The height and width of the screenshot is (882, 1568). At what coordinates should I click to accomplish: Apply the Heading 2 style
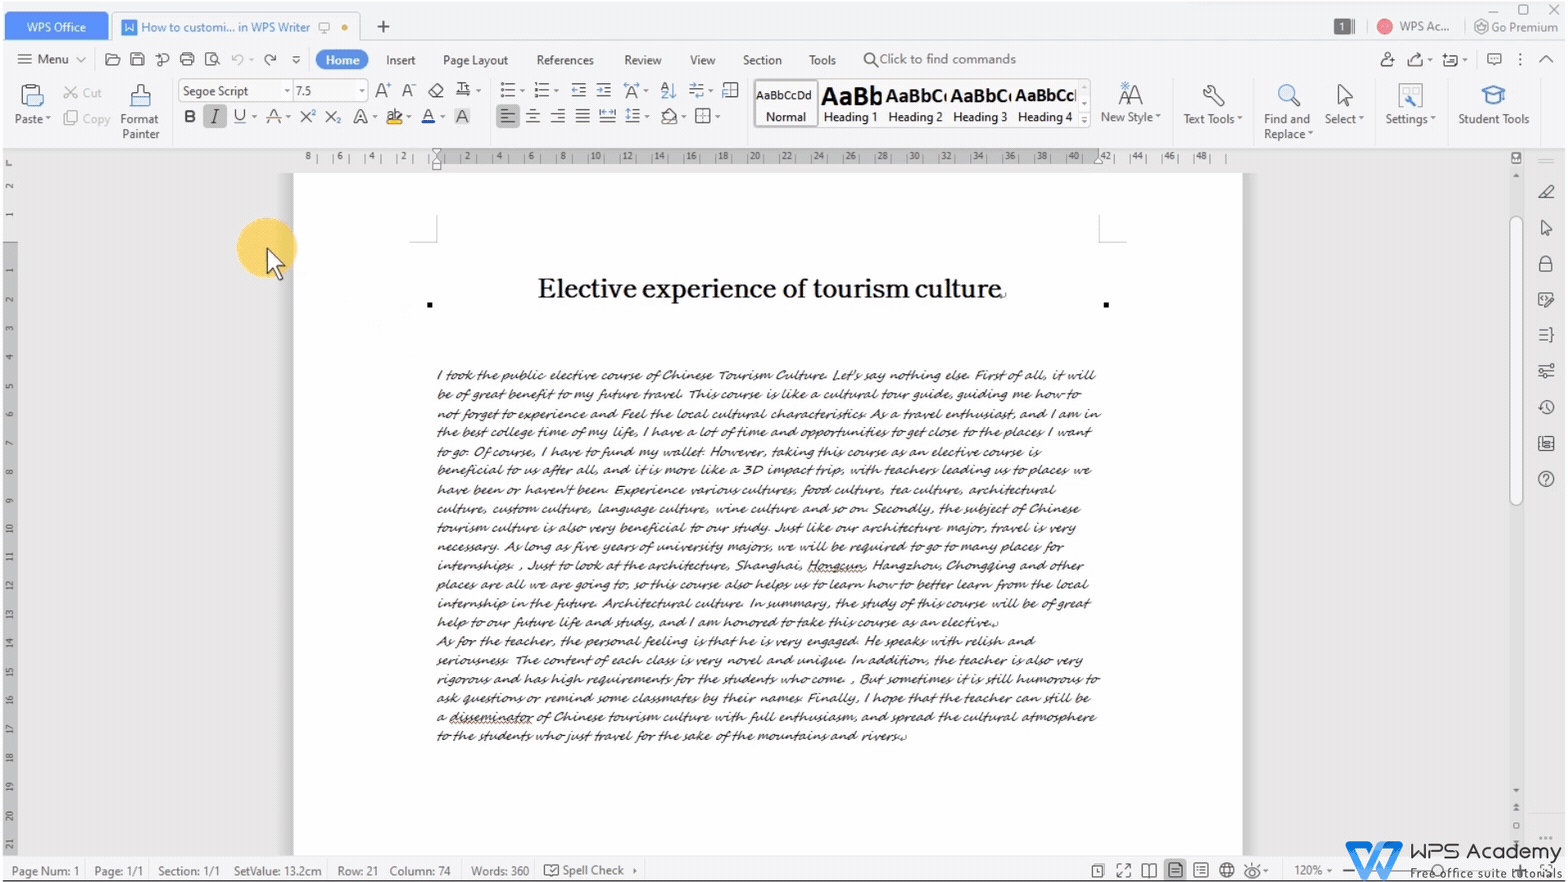(915, 103)
